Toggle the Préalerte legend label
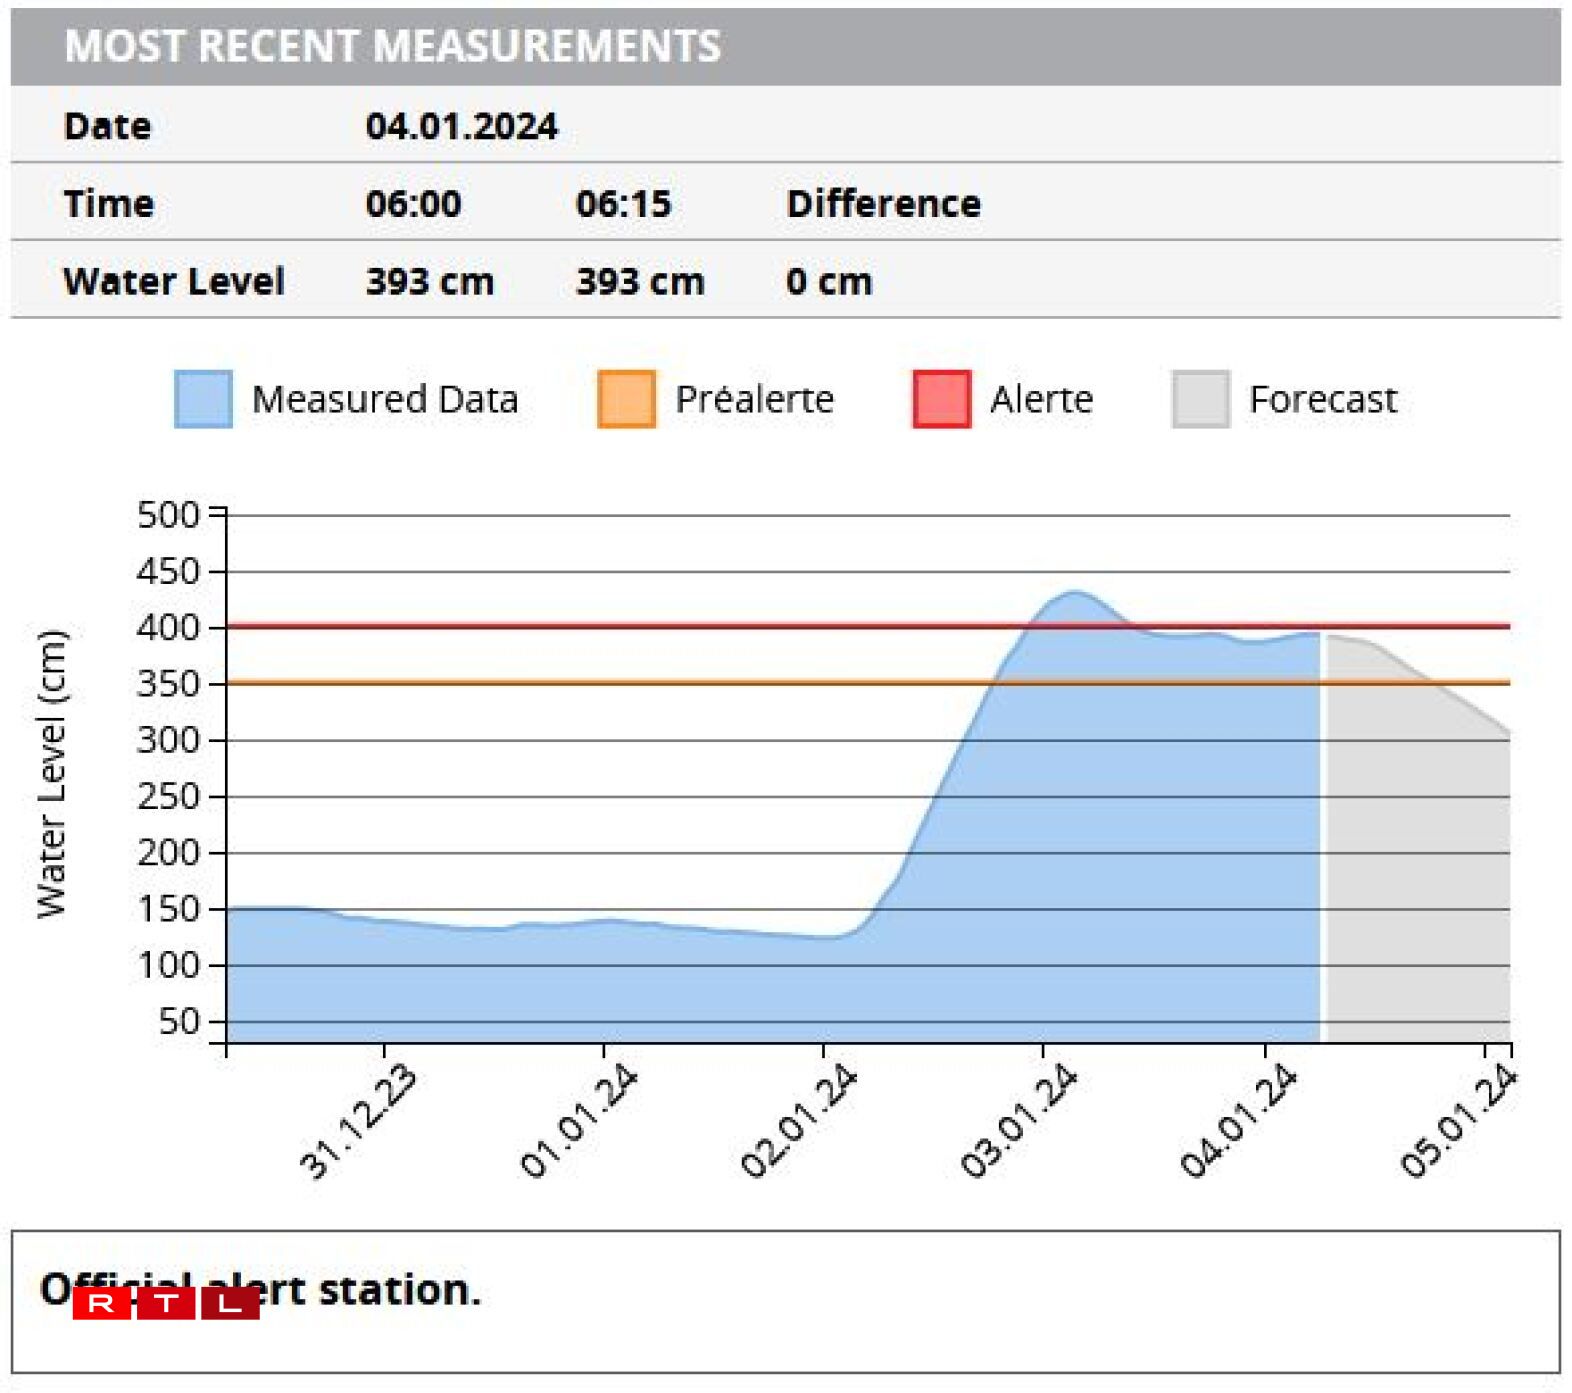 (x=754, y=399)
